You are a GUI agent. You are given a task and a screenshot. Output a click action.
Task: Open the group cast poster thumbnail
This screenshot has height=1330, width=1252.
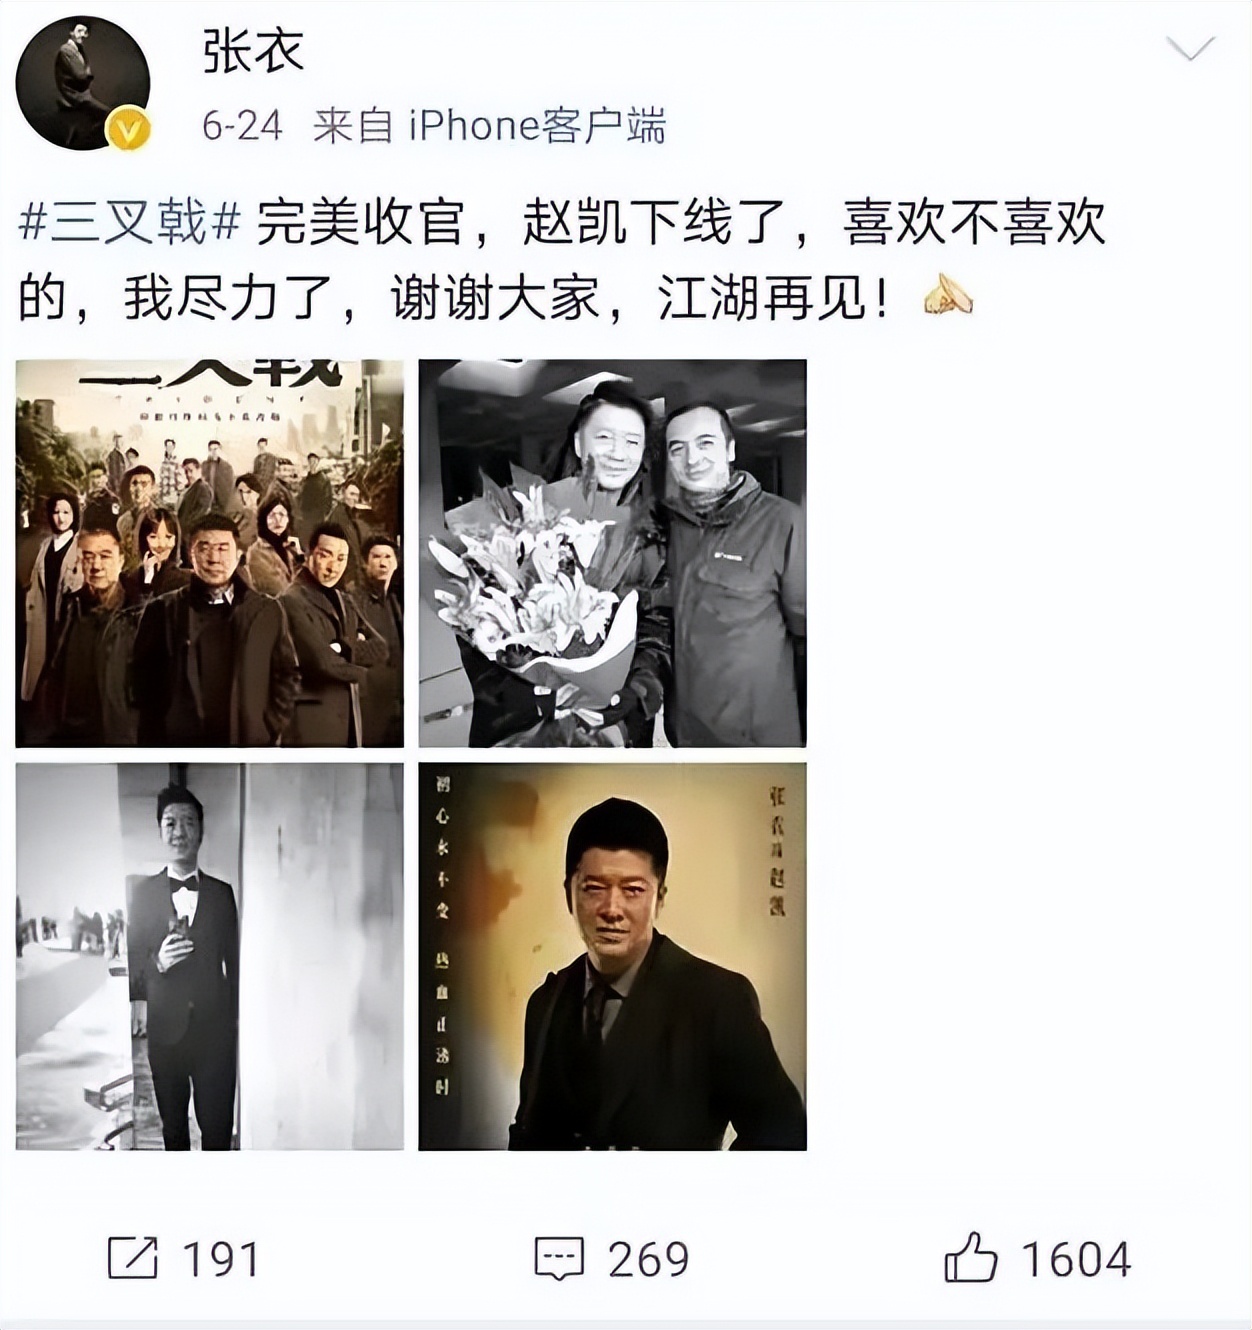pyautogui.click(x=210, y=553)
